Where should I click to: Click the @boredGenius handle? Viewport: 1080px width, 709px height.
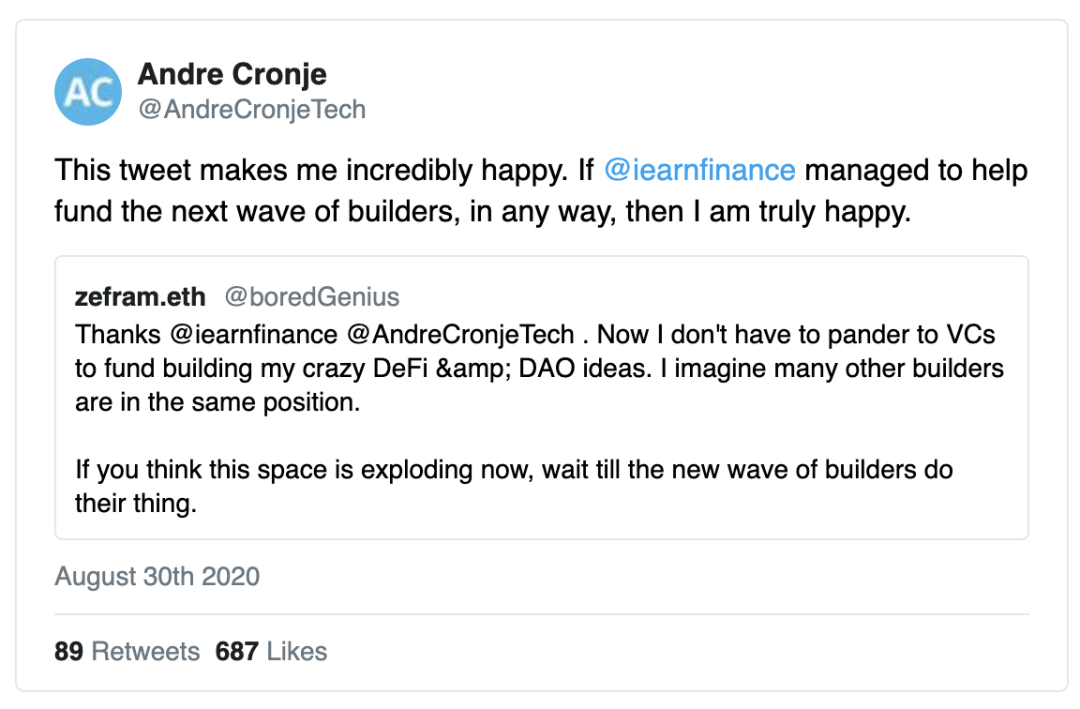click(x=312, y=297)
